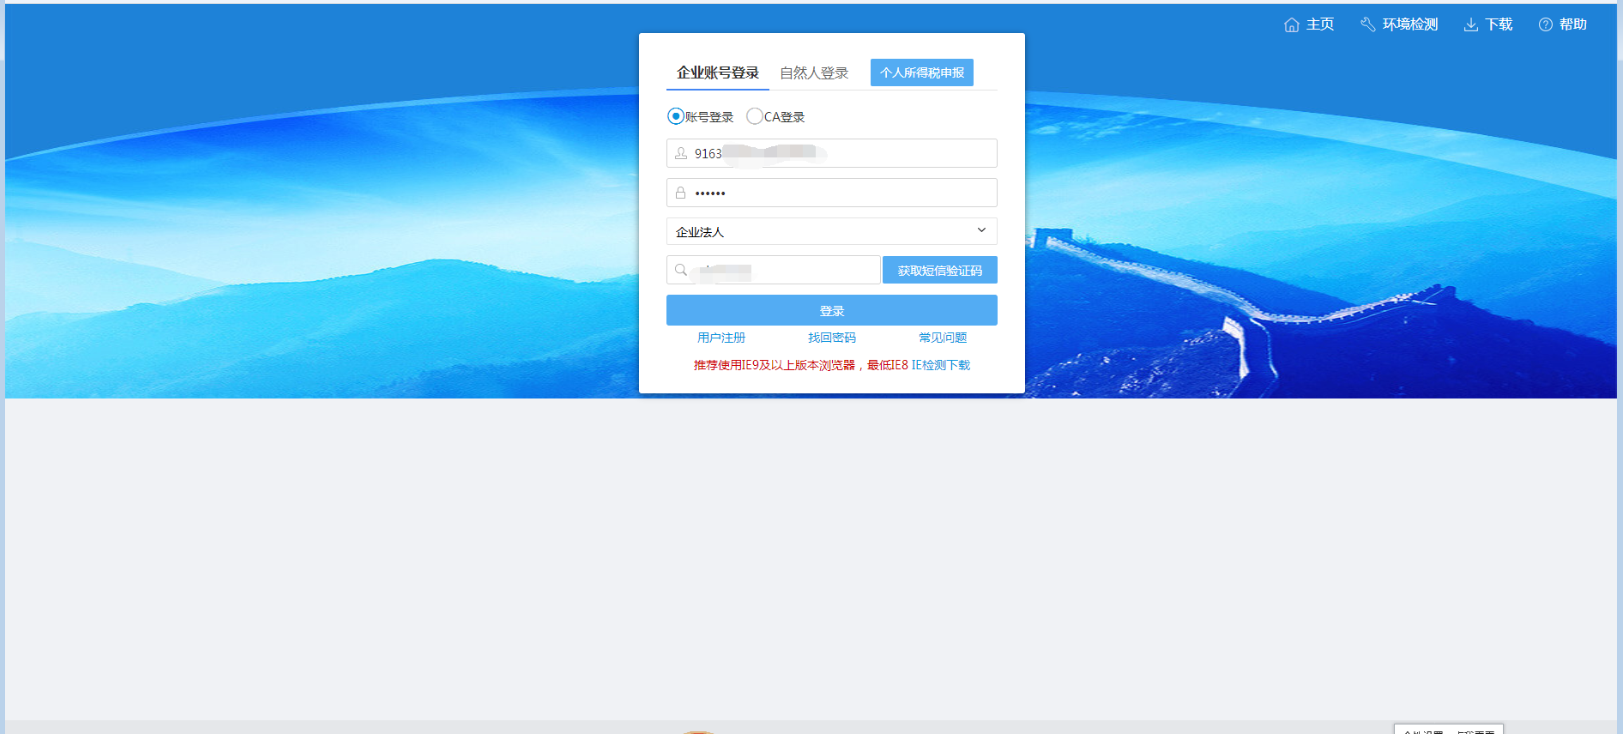The width and height of the screenshot is (1623, 734).
Task: Go to 主页 via the home icon
Action: tap(1291, 25)
